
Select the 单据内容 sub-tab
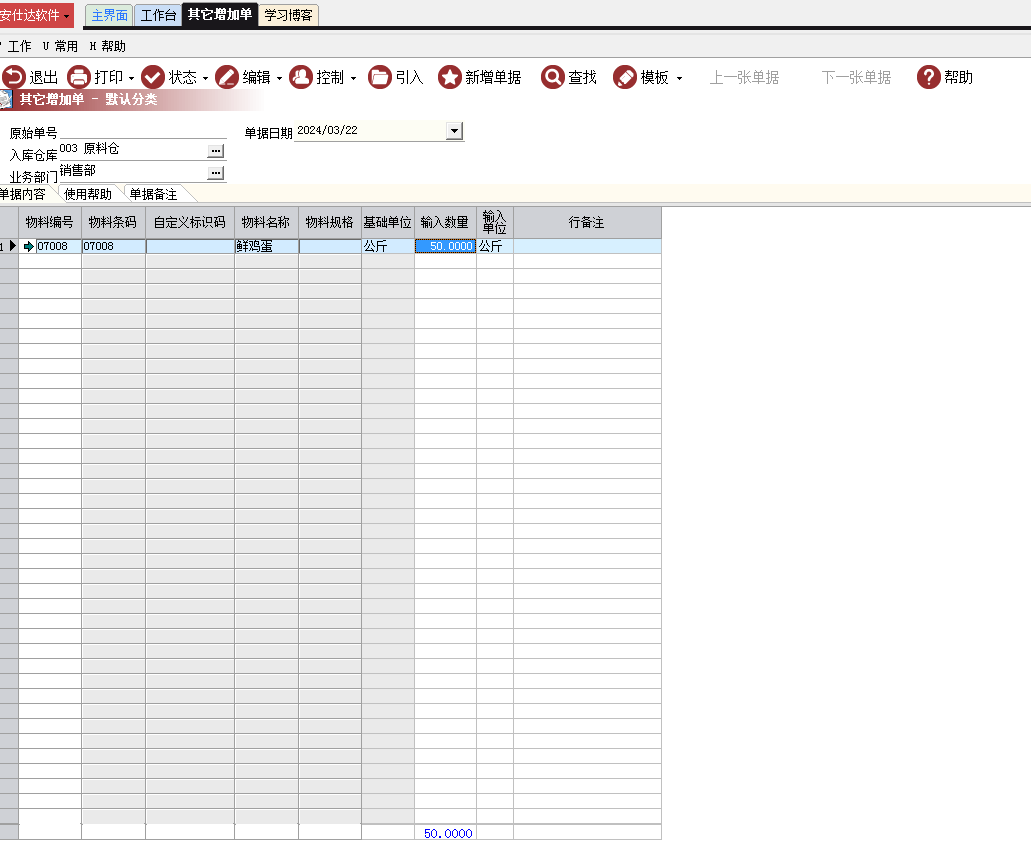tap(23, 194)
